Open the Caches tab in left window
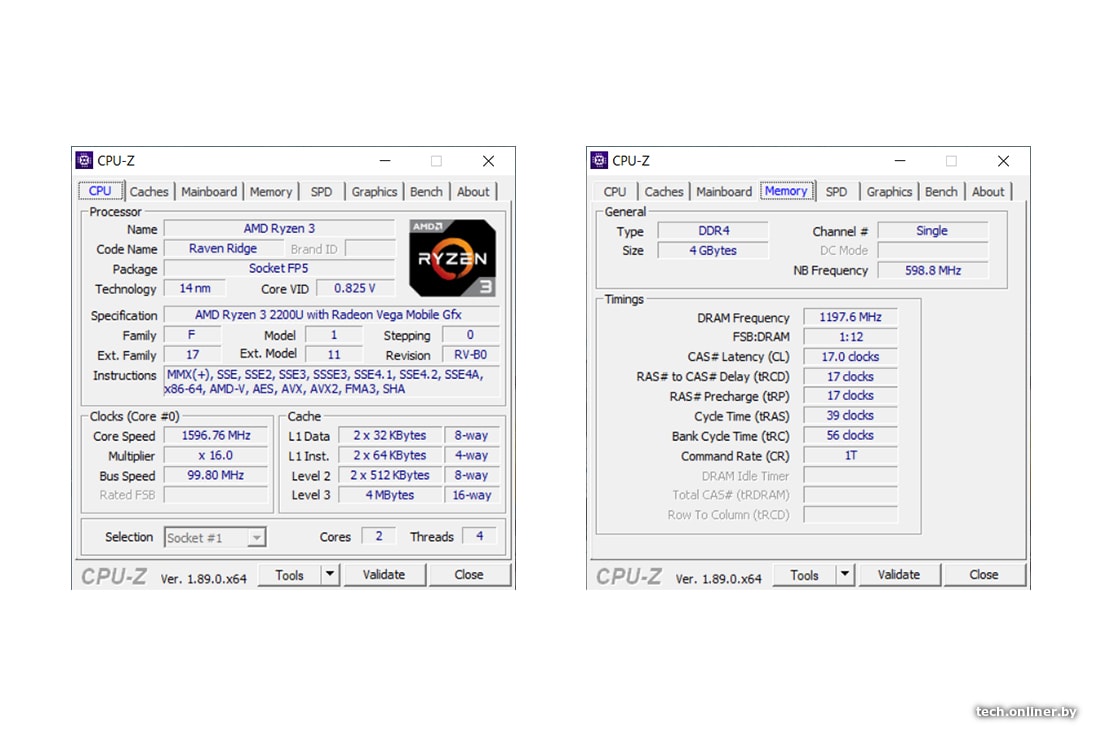The height and width of the screenshot is (735, 1100). pyautogui.click(x=149, y=191)
